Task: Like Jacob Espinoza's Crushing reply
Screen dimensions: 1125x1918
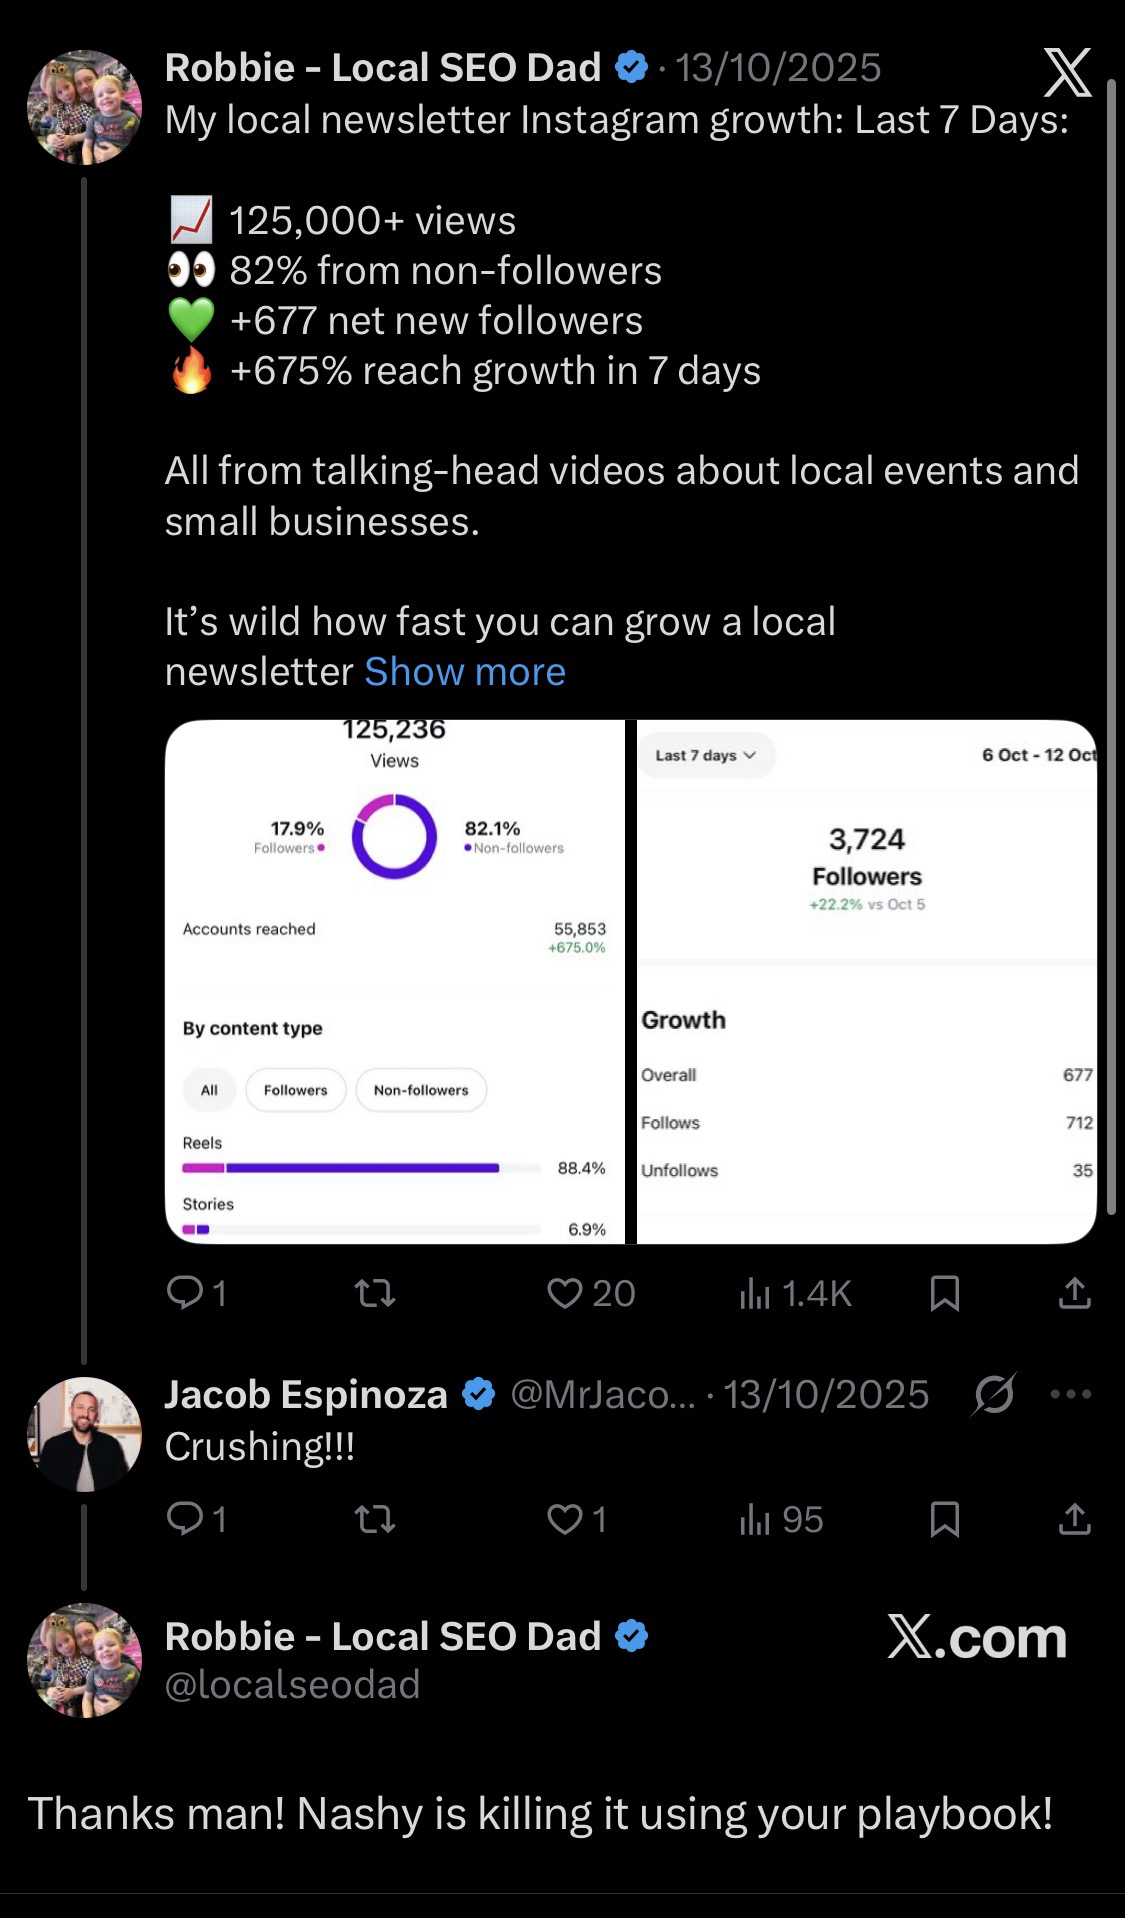Action: (565, 1520)
